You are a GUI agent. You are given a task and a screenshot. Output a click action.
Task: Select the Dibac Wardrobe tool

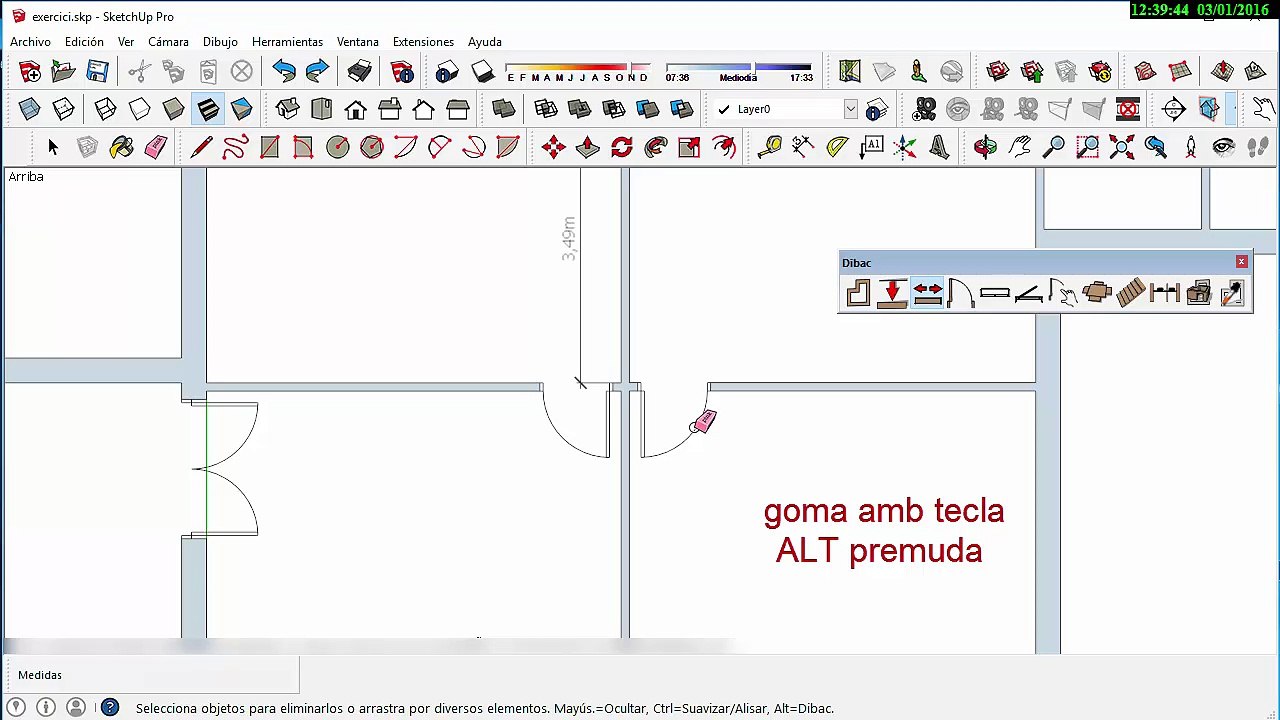pyautogui.click(x=1029, y=293)
